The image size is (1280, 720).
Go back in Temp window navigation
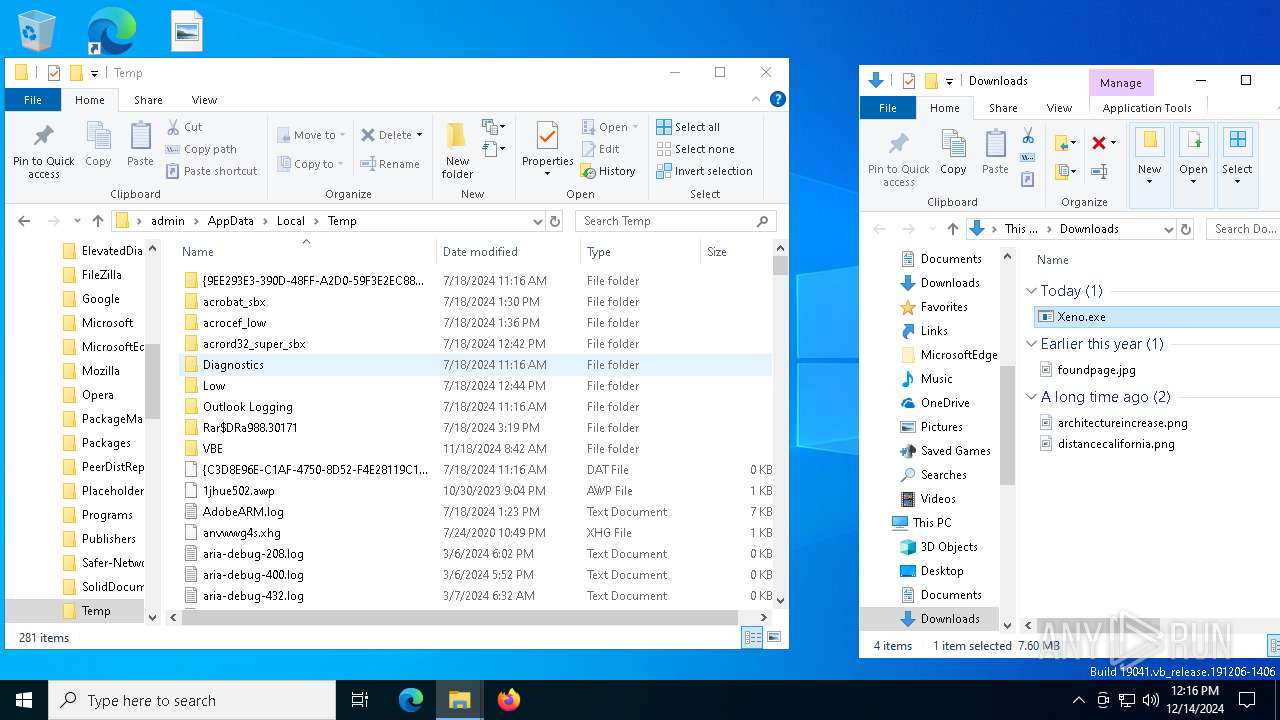point(25,221)
